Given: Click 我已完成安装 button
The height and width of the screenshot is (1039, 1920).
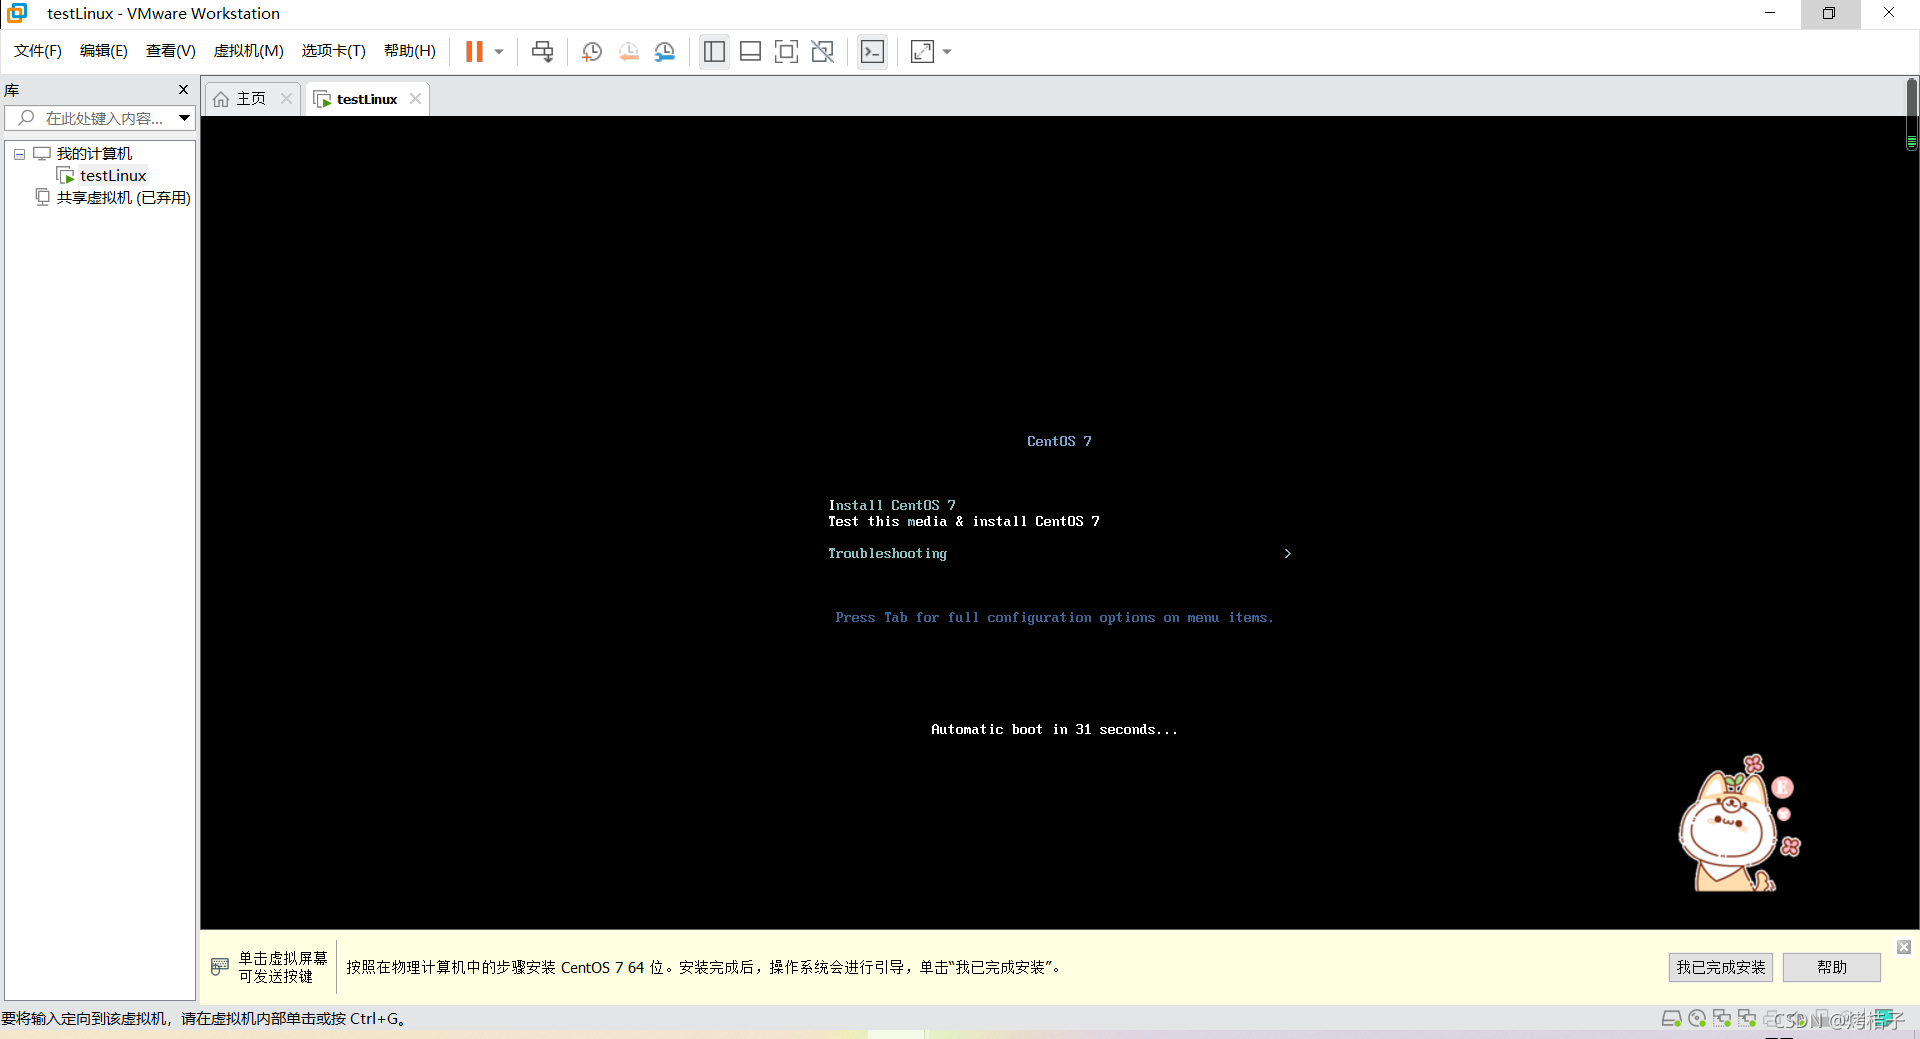Looking at the screenshot, I should [x=1720, y=967].
